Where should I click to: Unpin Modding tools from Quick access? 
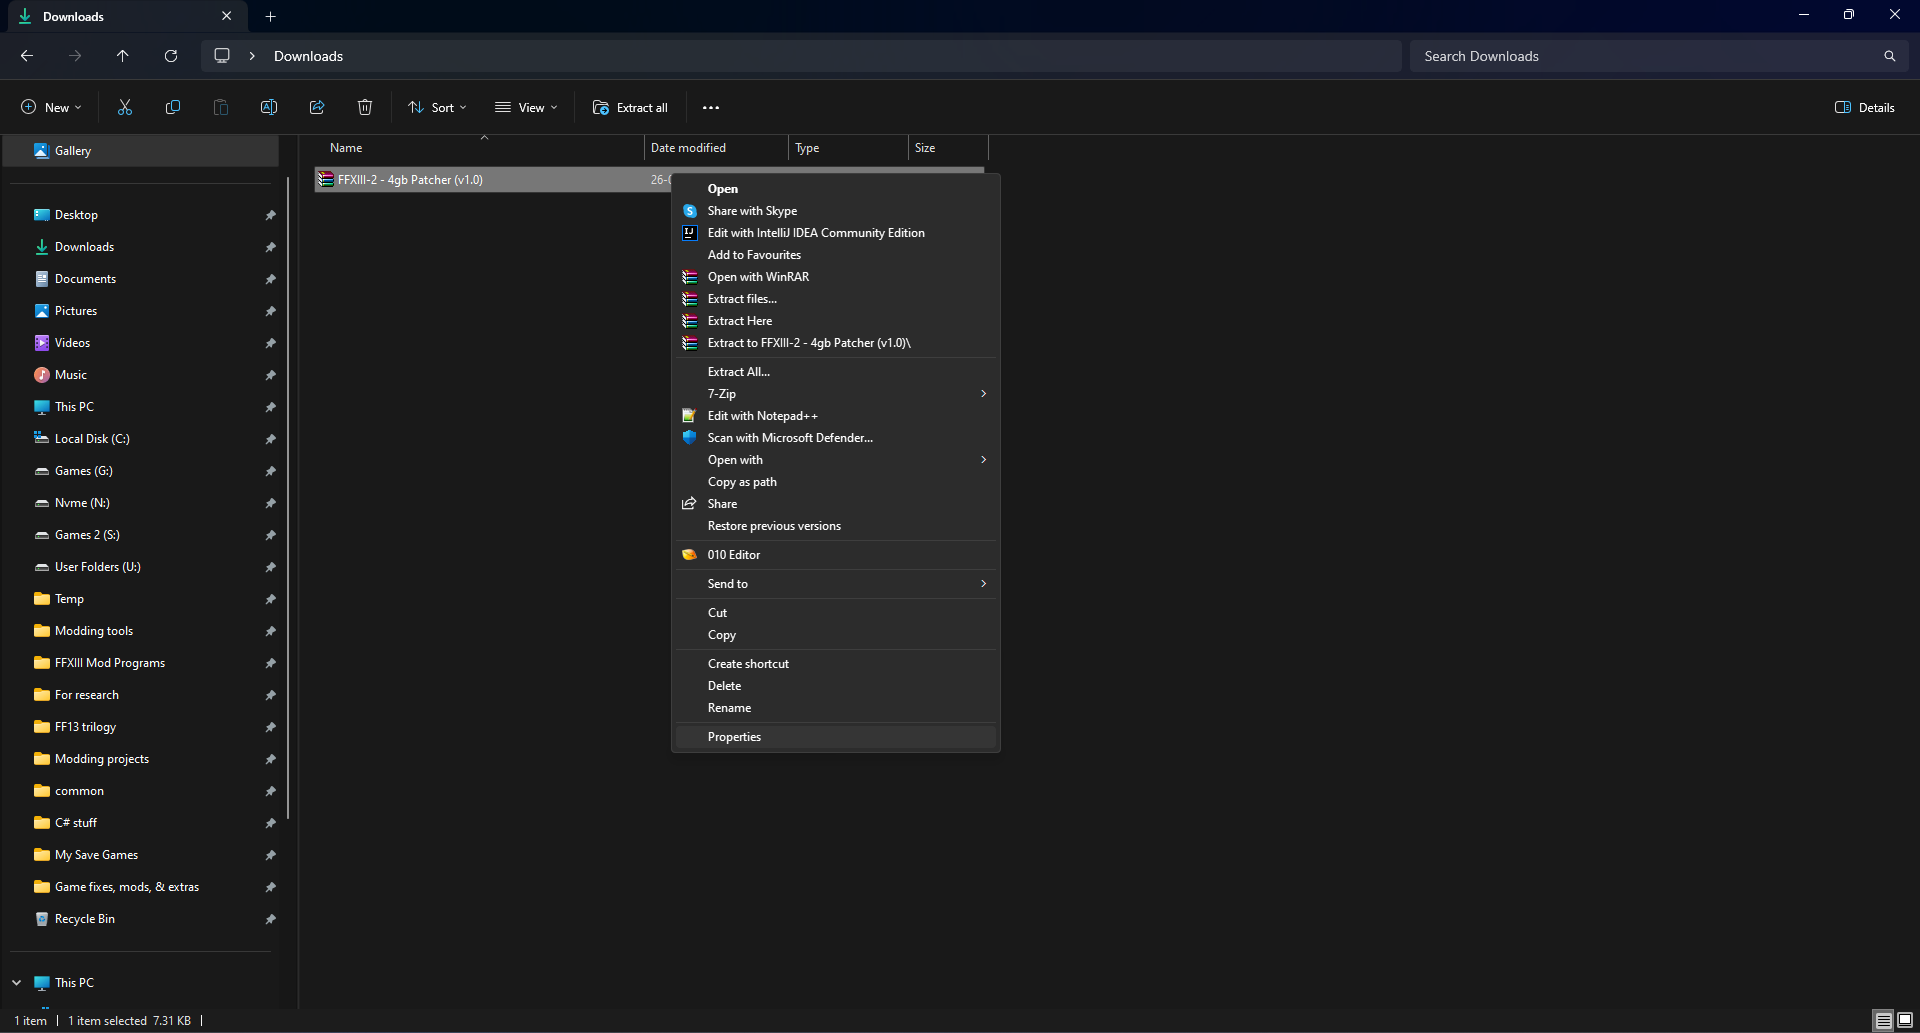pos(270,631)
